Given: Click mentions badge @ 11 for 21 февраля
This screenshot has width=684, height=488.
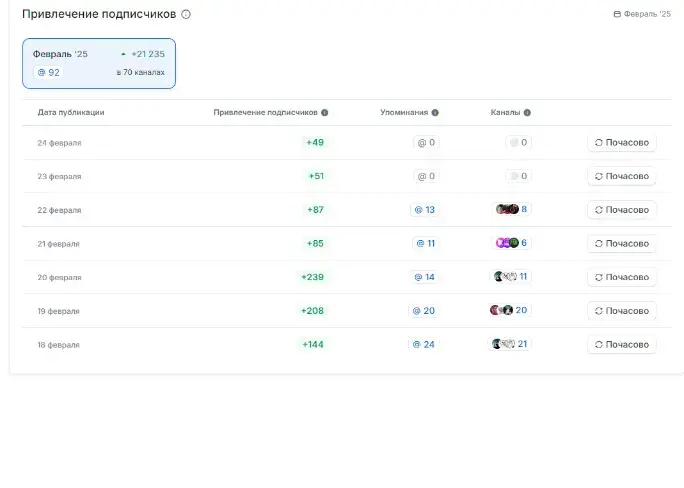Looking at the screenshot, I should pos(426,243).
